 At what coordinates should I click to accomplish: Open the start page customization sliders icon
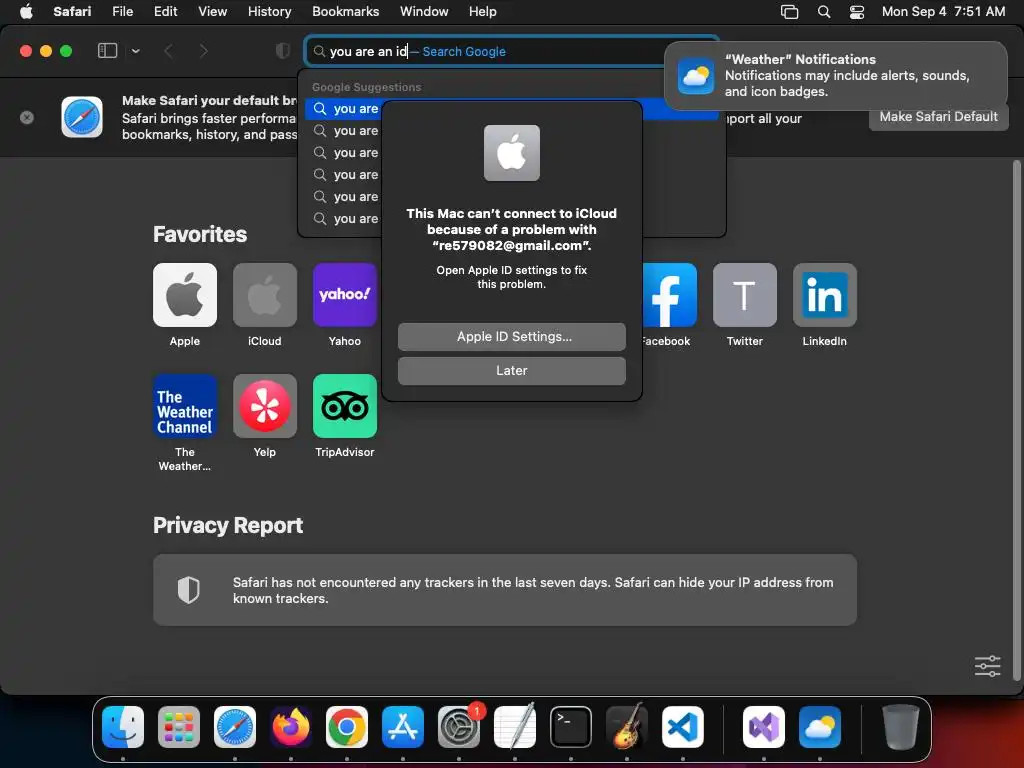tap(987, 666)
